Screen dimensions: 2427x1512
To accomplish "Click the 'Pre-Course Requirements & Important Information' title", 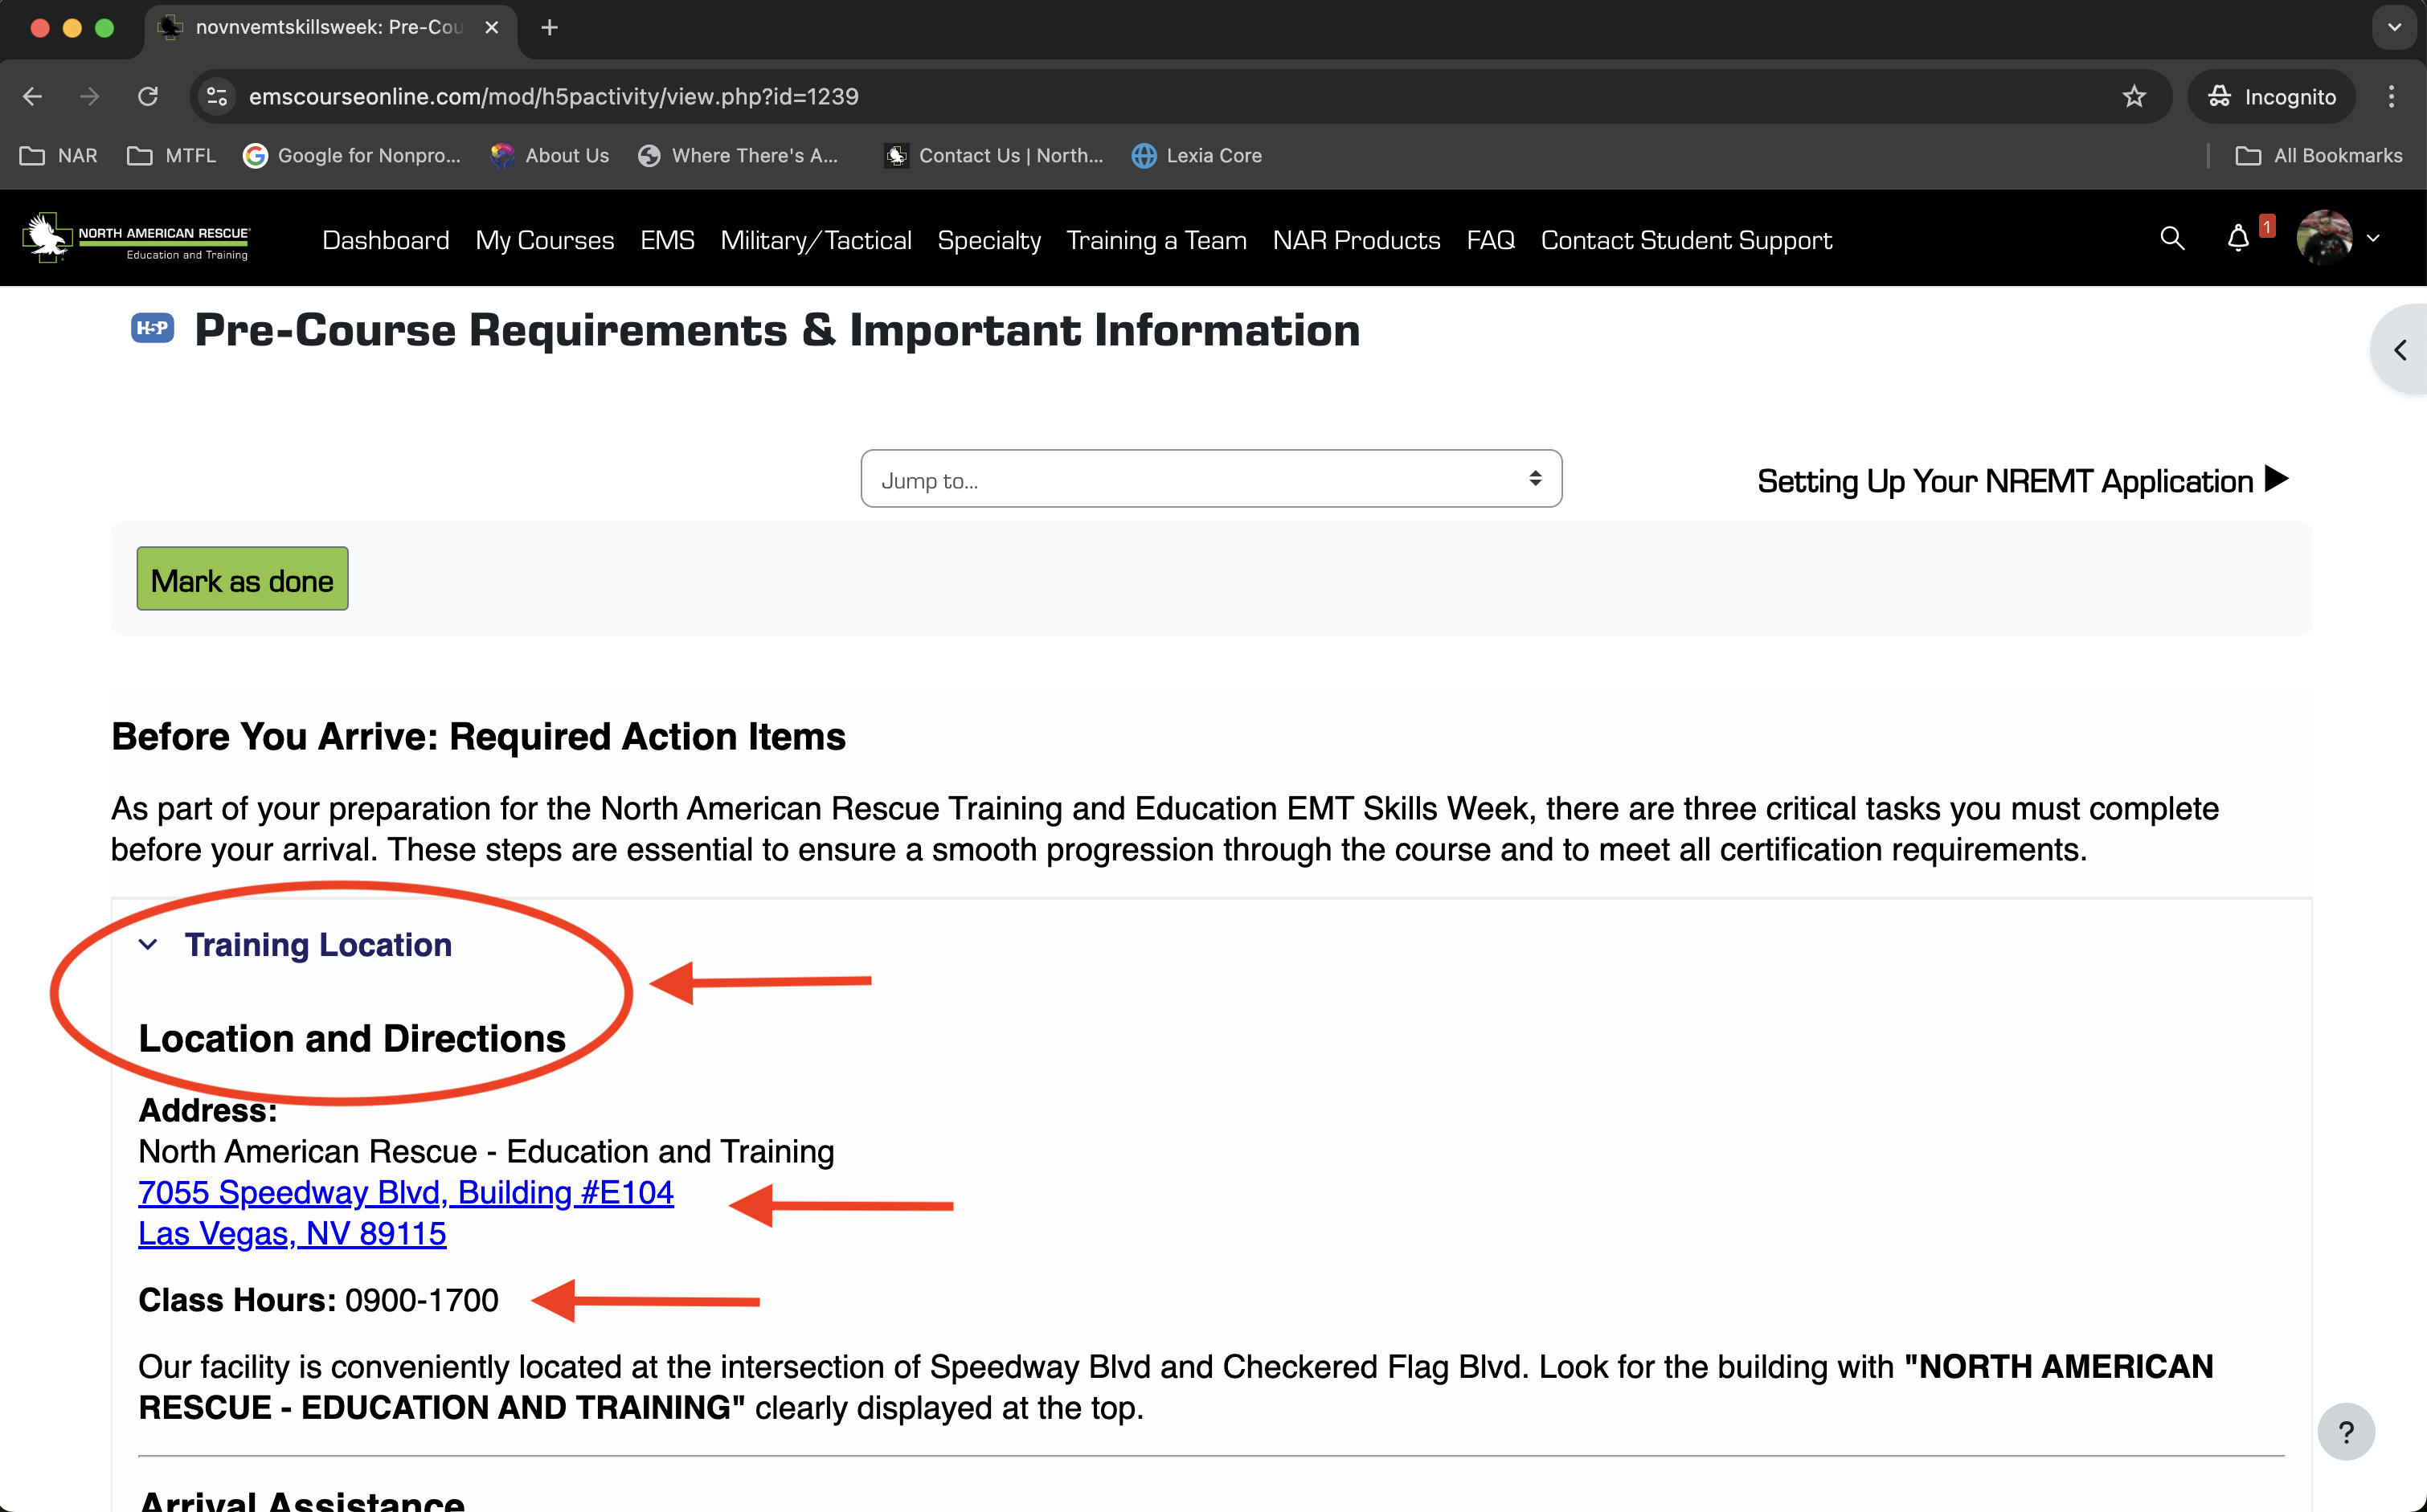I will (777, 330).
